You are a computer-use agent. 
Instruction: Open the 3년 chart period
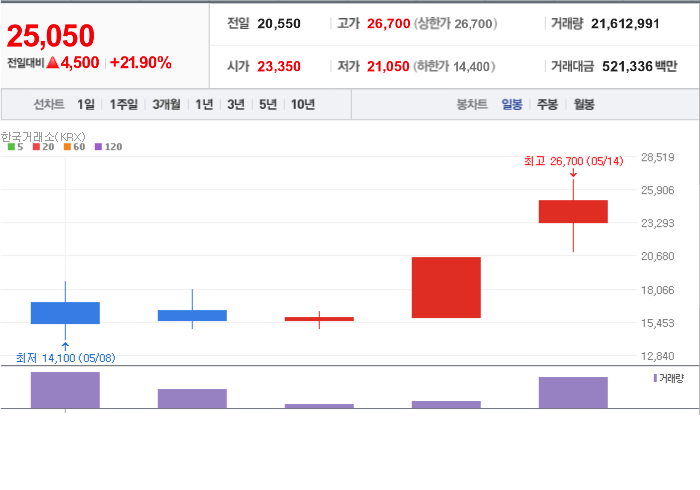[x=236, y=105]
